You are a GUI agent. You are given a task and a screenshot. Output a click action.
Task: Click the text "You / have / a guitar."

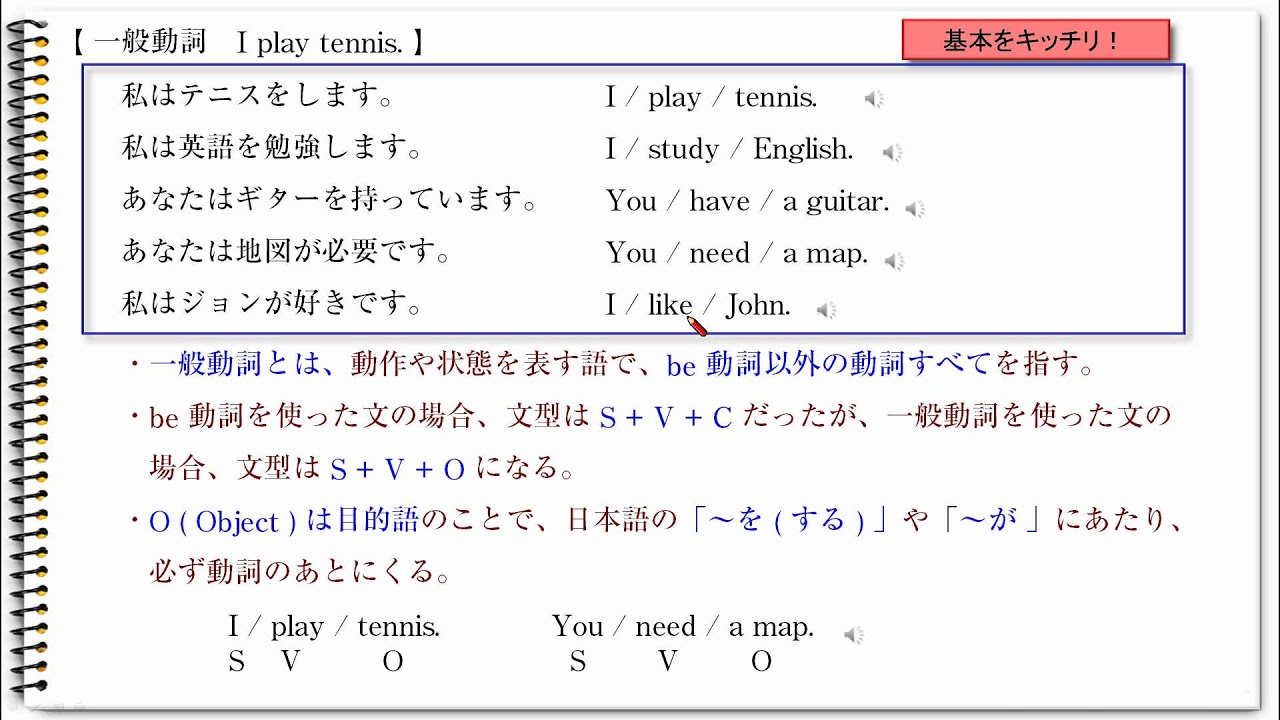(x=747, y=202)
